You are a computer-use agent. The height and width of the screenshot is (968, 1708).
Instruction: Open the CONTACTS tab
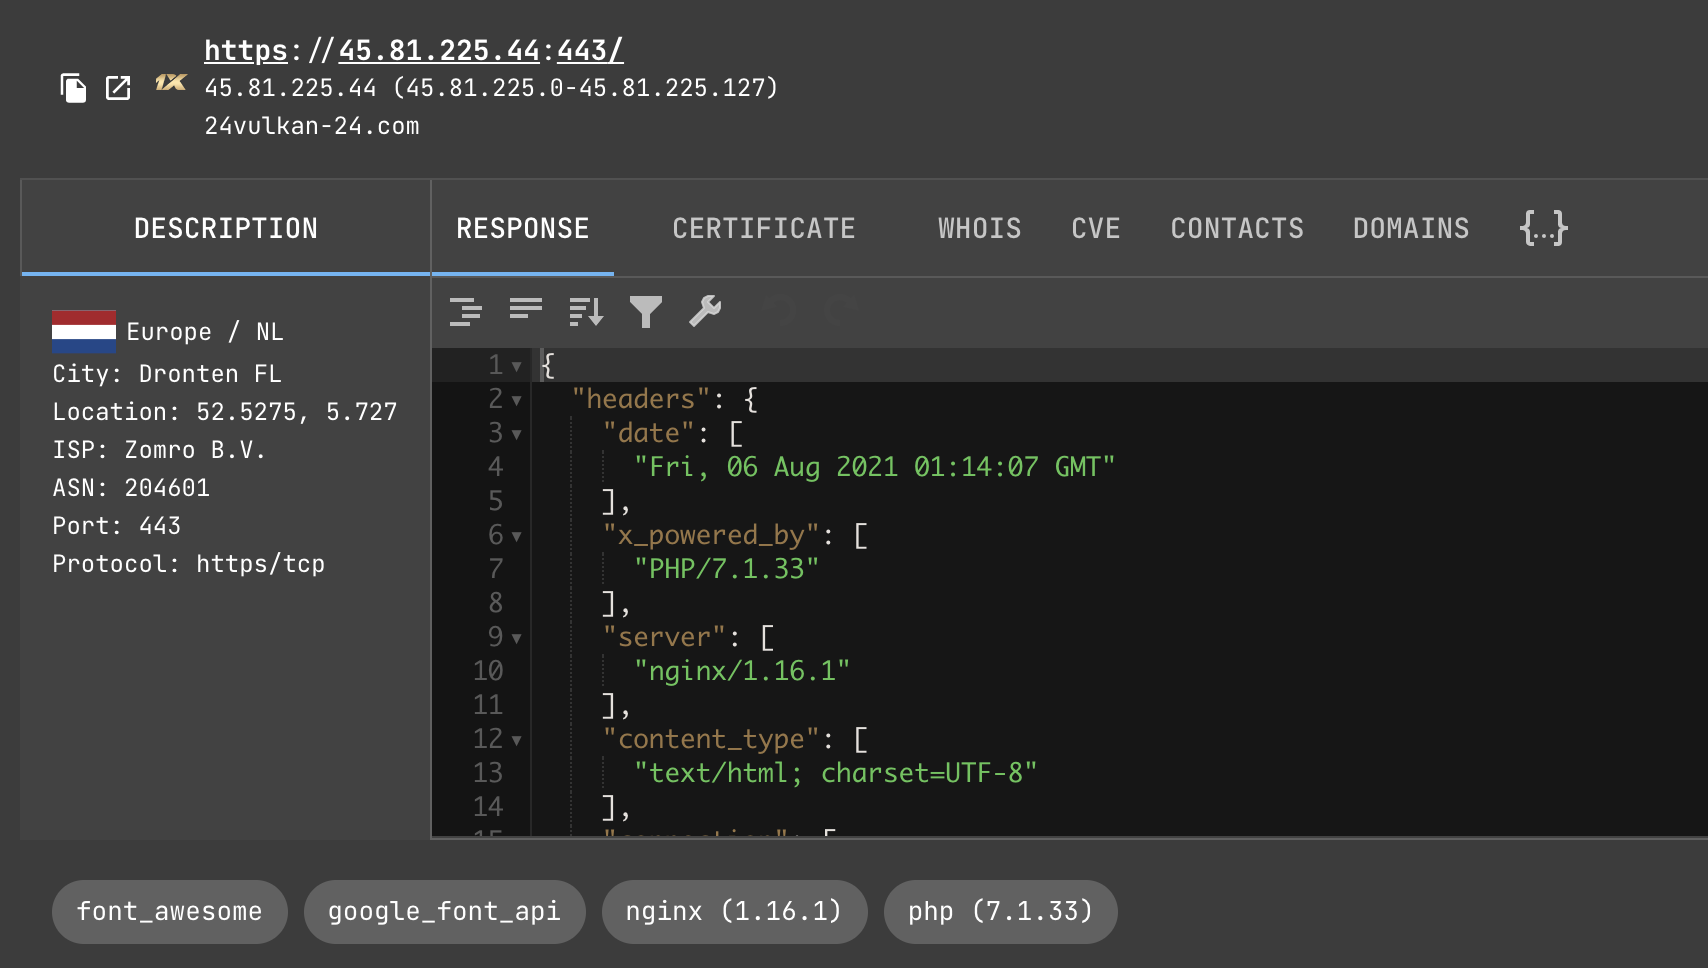coord(1237,228)
